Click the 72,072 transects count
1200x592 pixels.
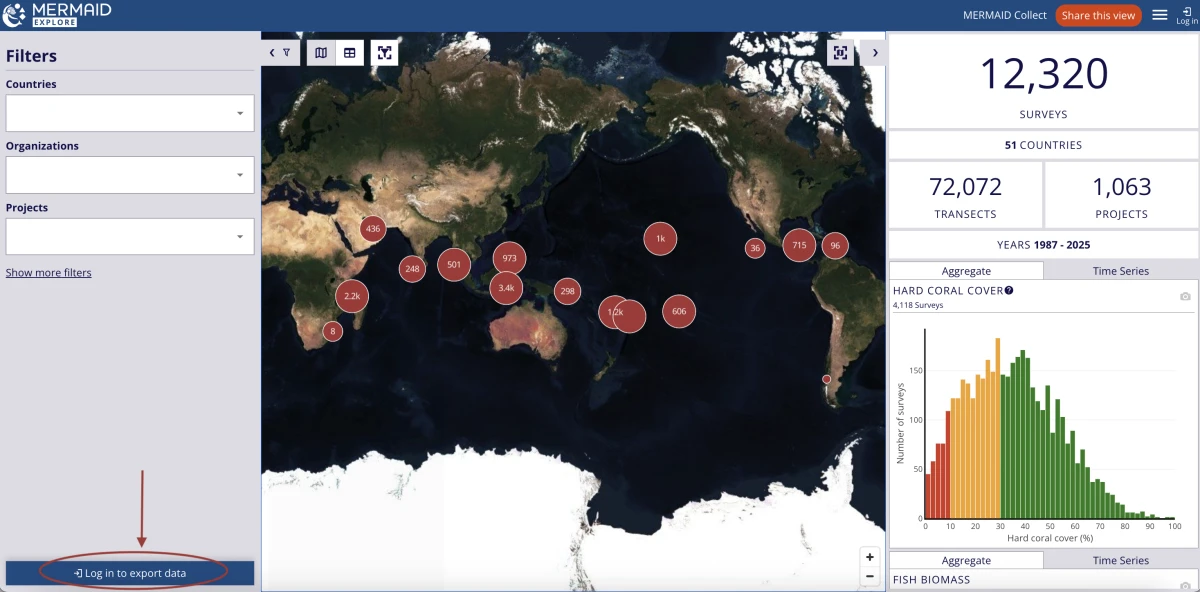[965, 186]
